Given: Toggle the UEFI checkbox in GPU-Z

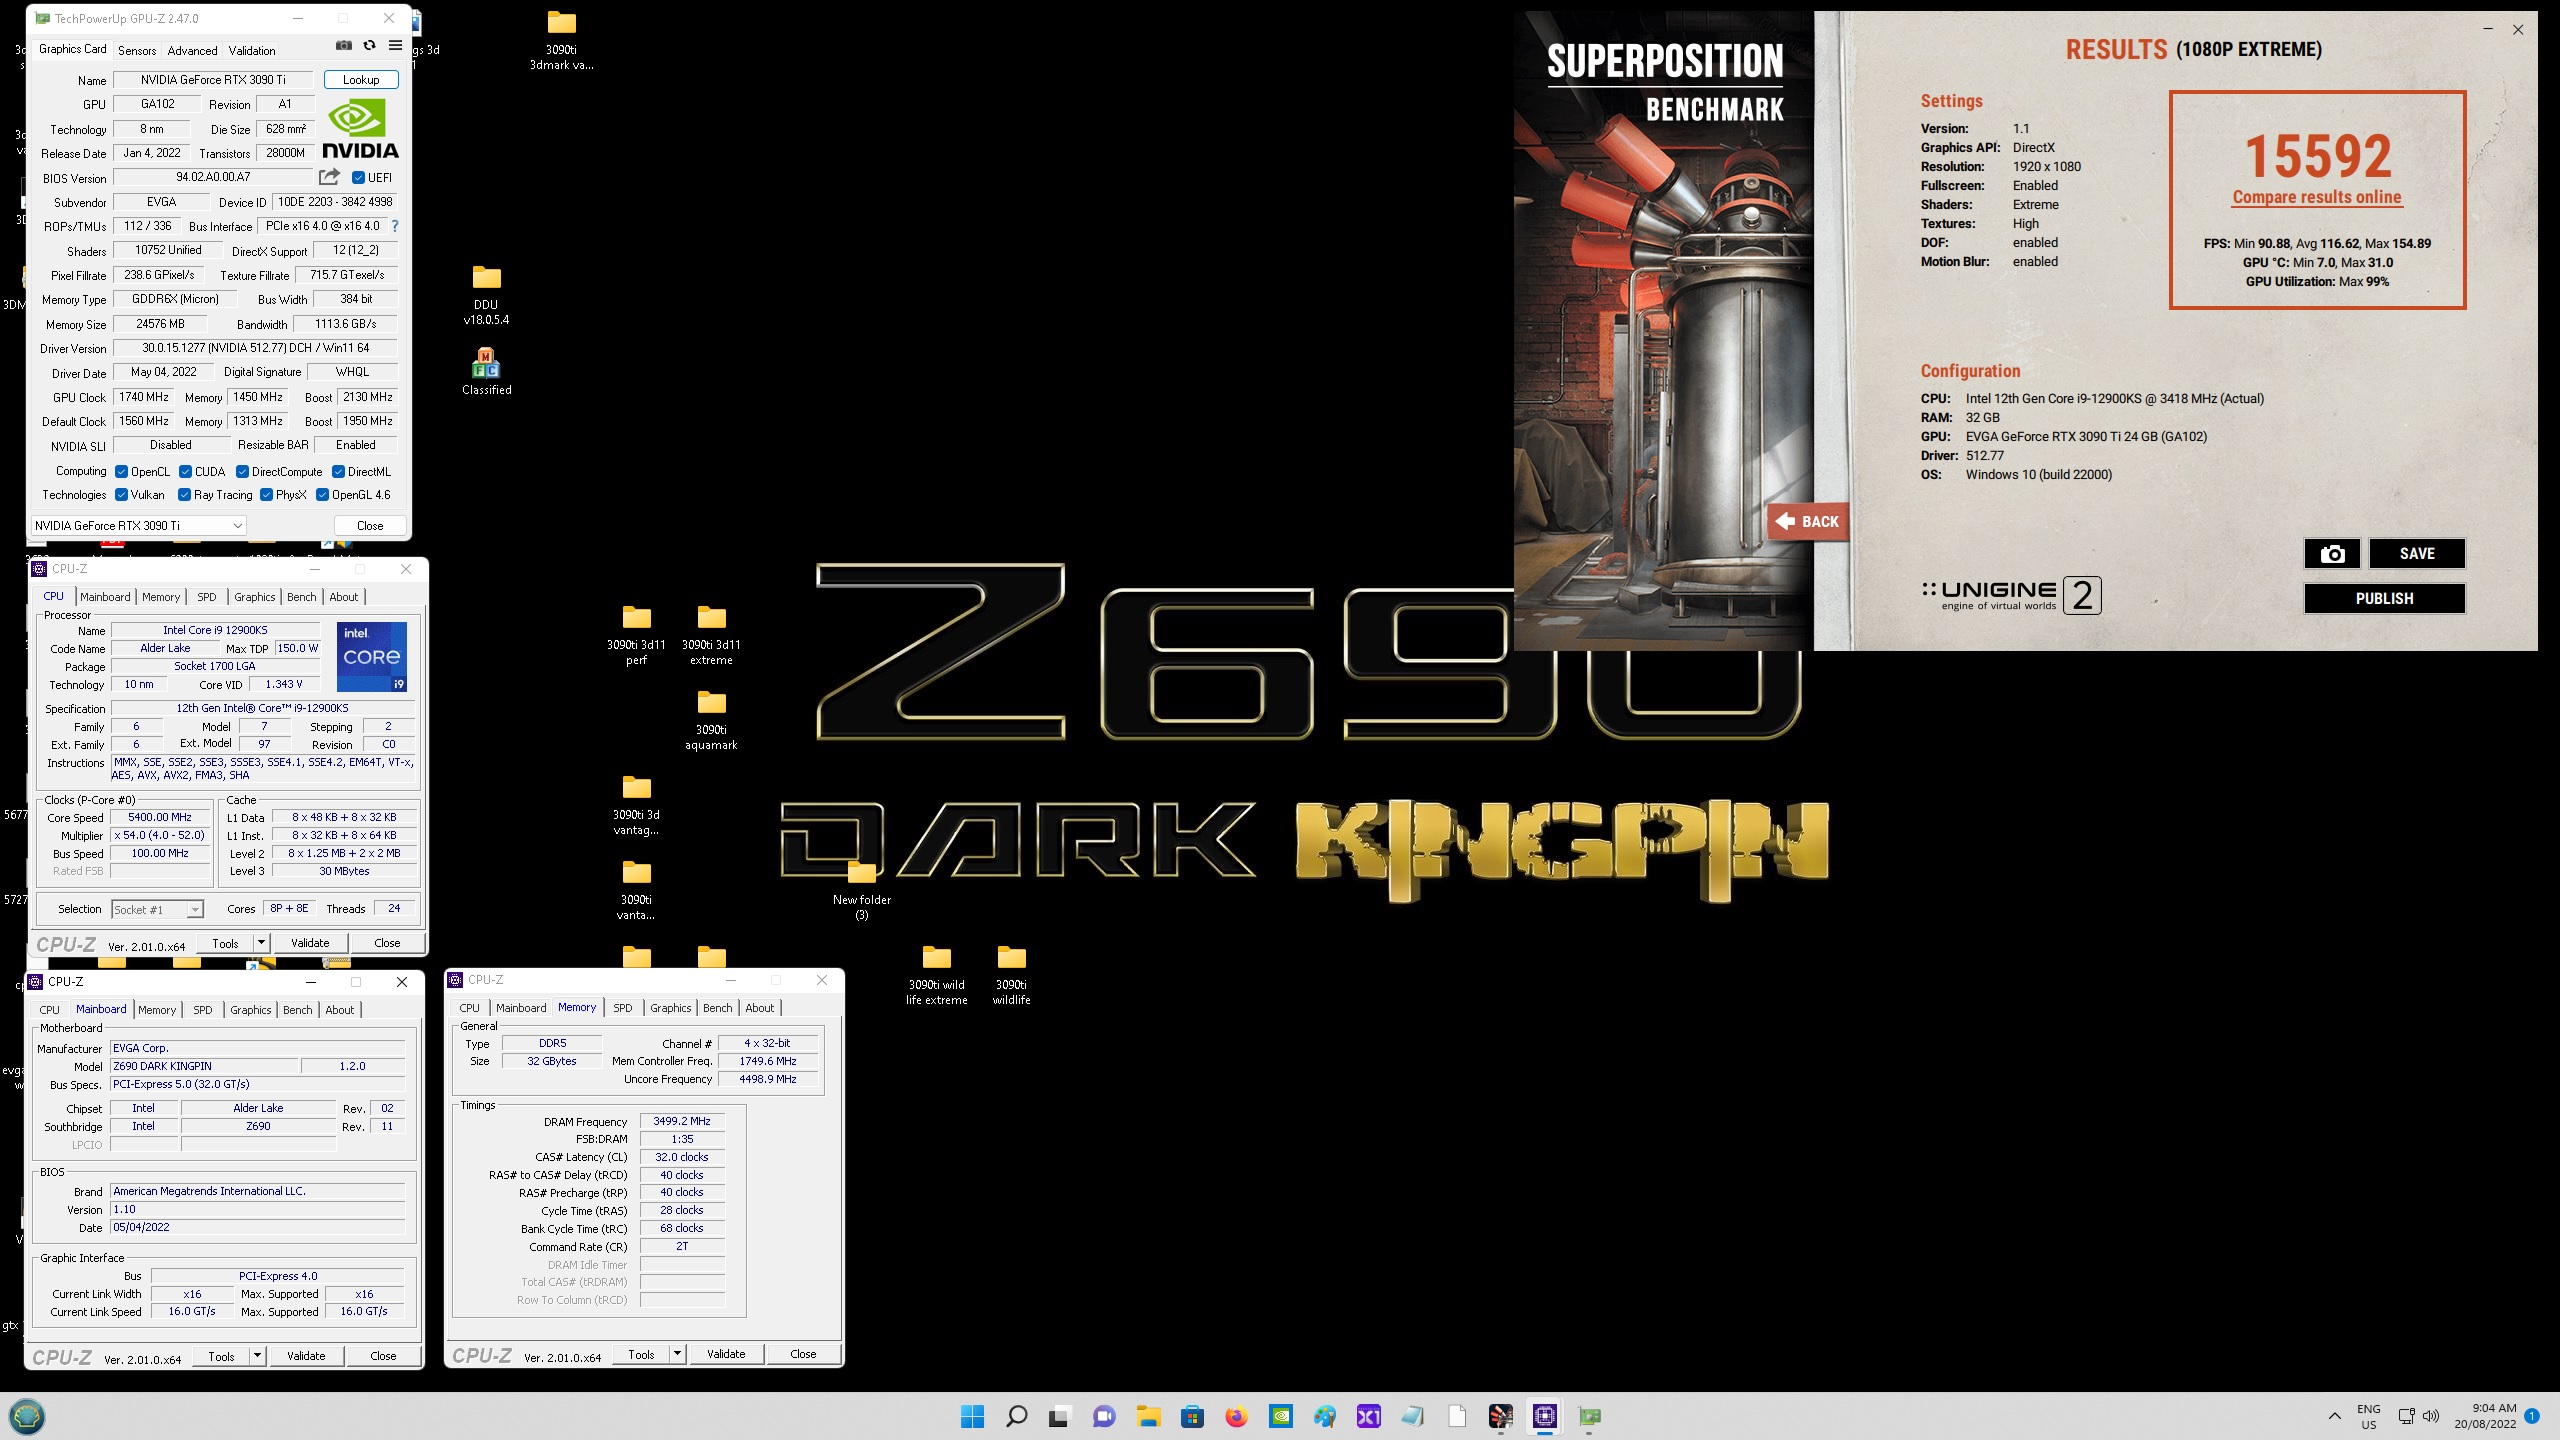Looking at the screenshot, I should click(358, 178).
